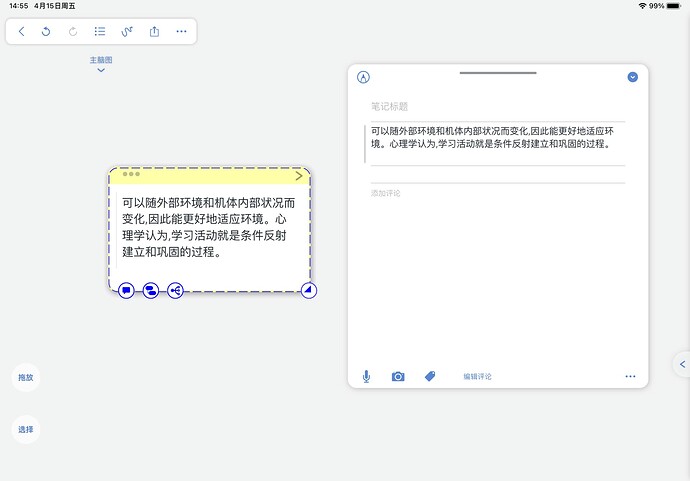Click the 编辑评论 button
690x481 pixels.
tap(477, 377)
